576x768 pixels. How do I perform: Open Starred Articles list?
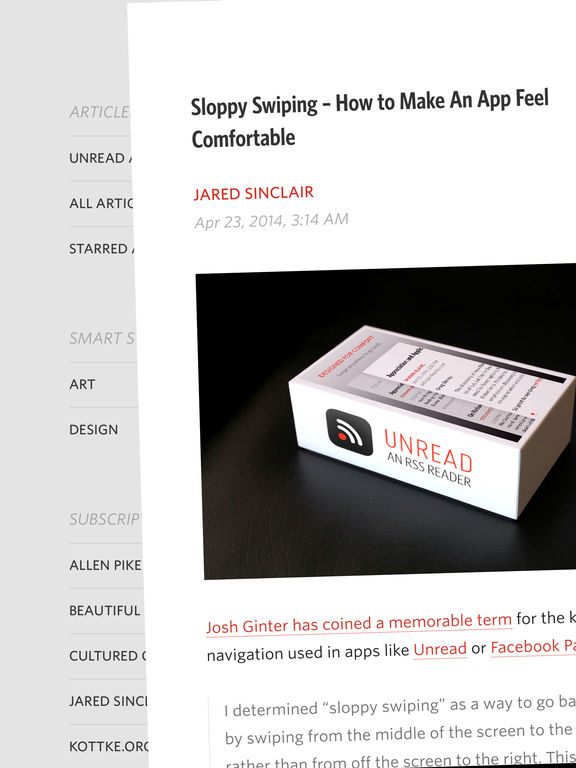pos(101,249)
